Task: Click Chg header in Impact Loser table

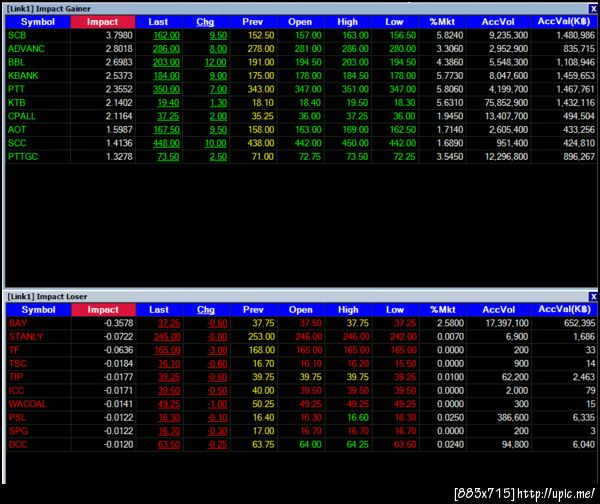Action: [206, 310]
